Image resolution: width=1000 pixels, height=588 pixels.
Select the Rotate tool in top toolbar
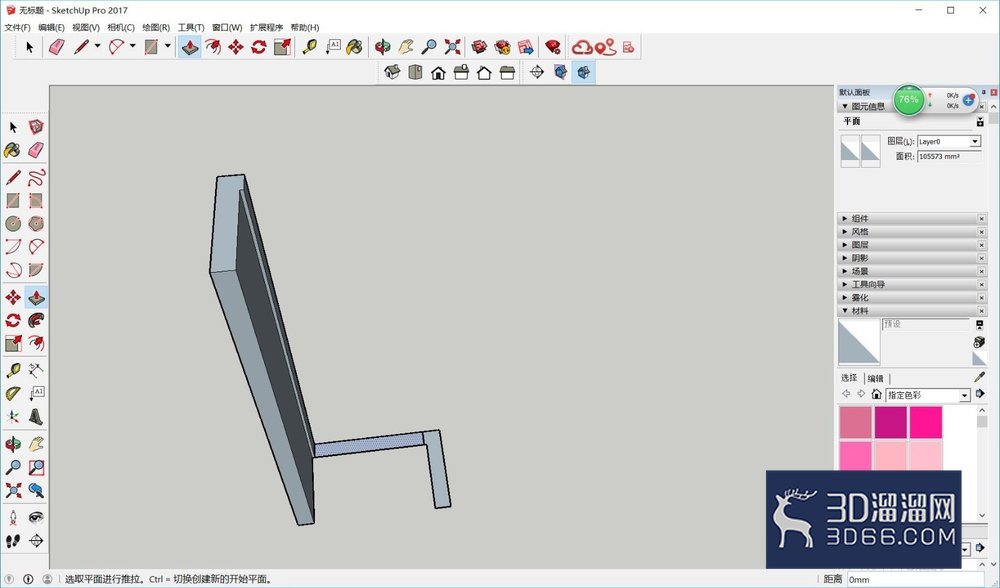259,47
